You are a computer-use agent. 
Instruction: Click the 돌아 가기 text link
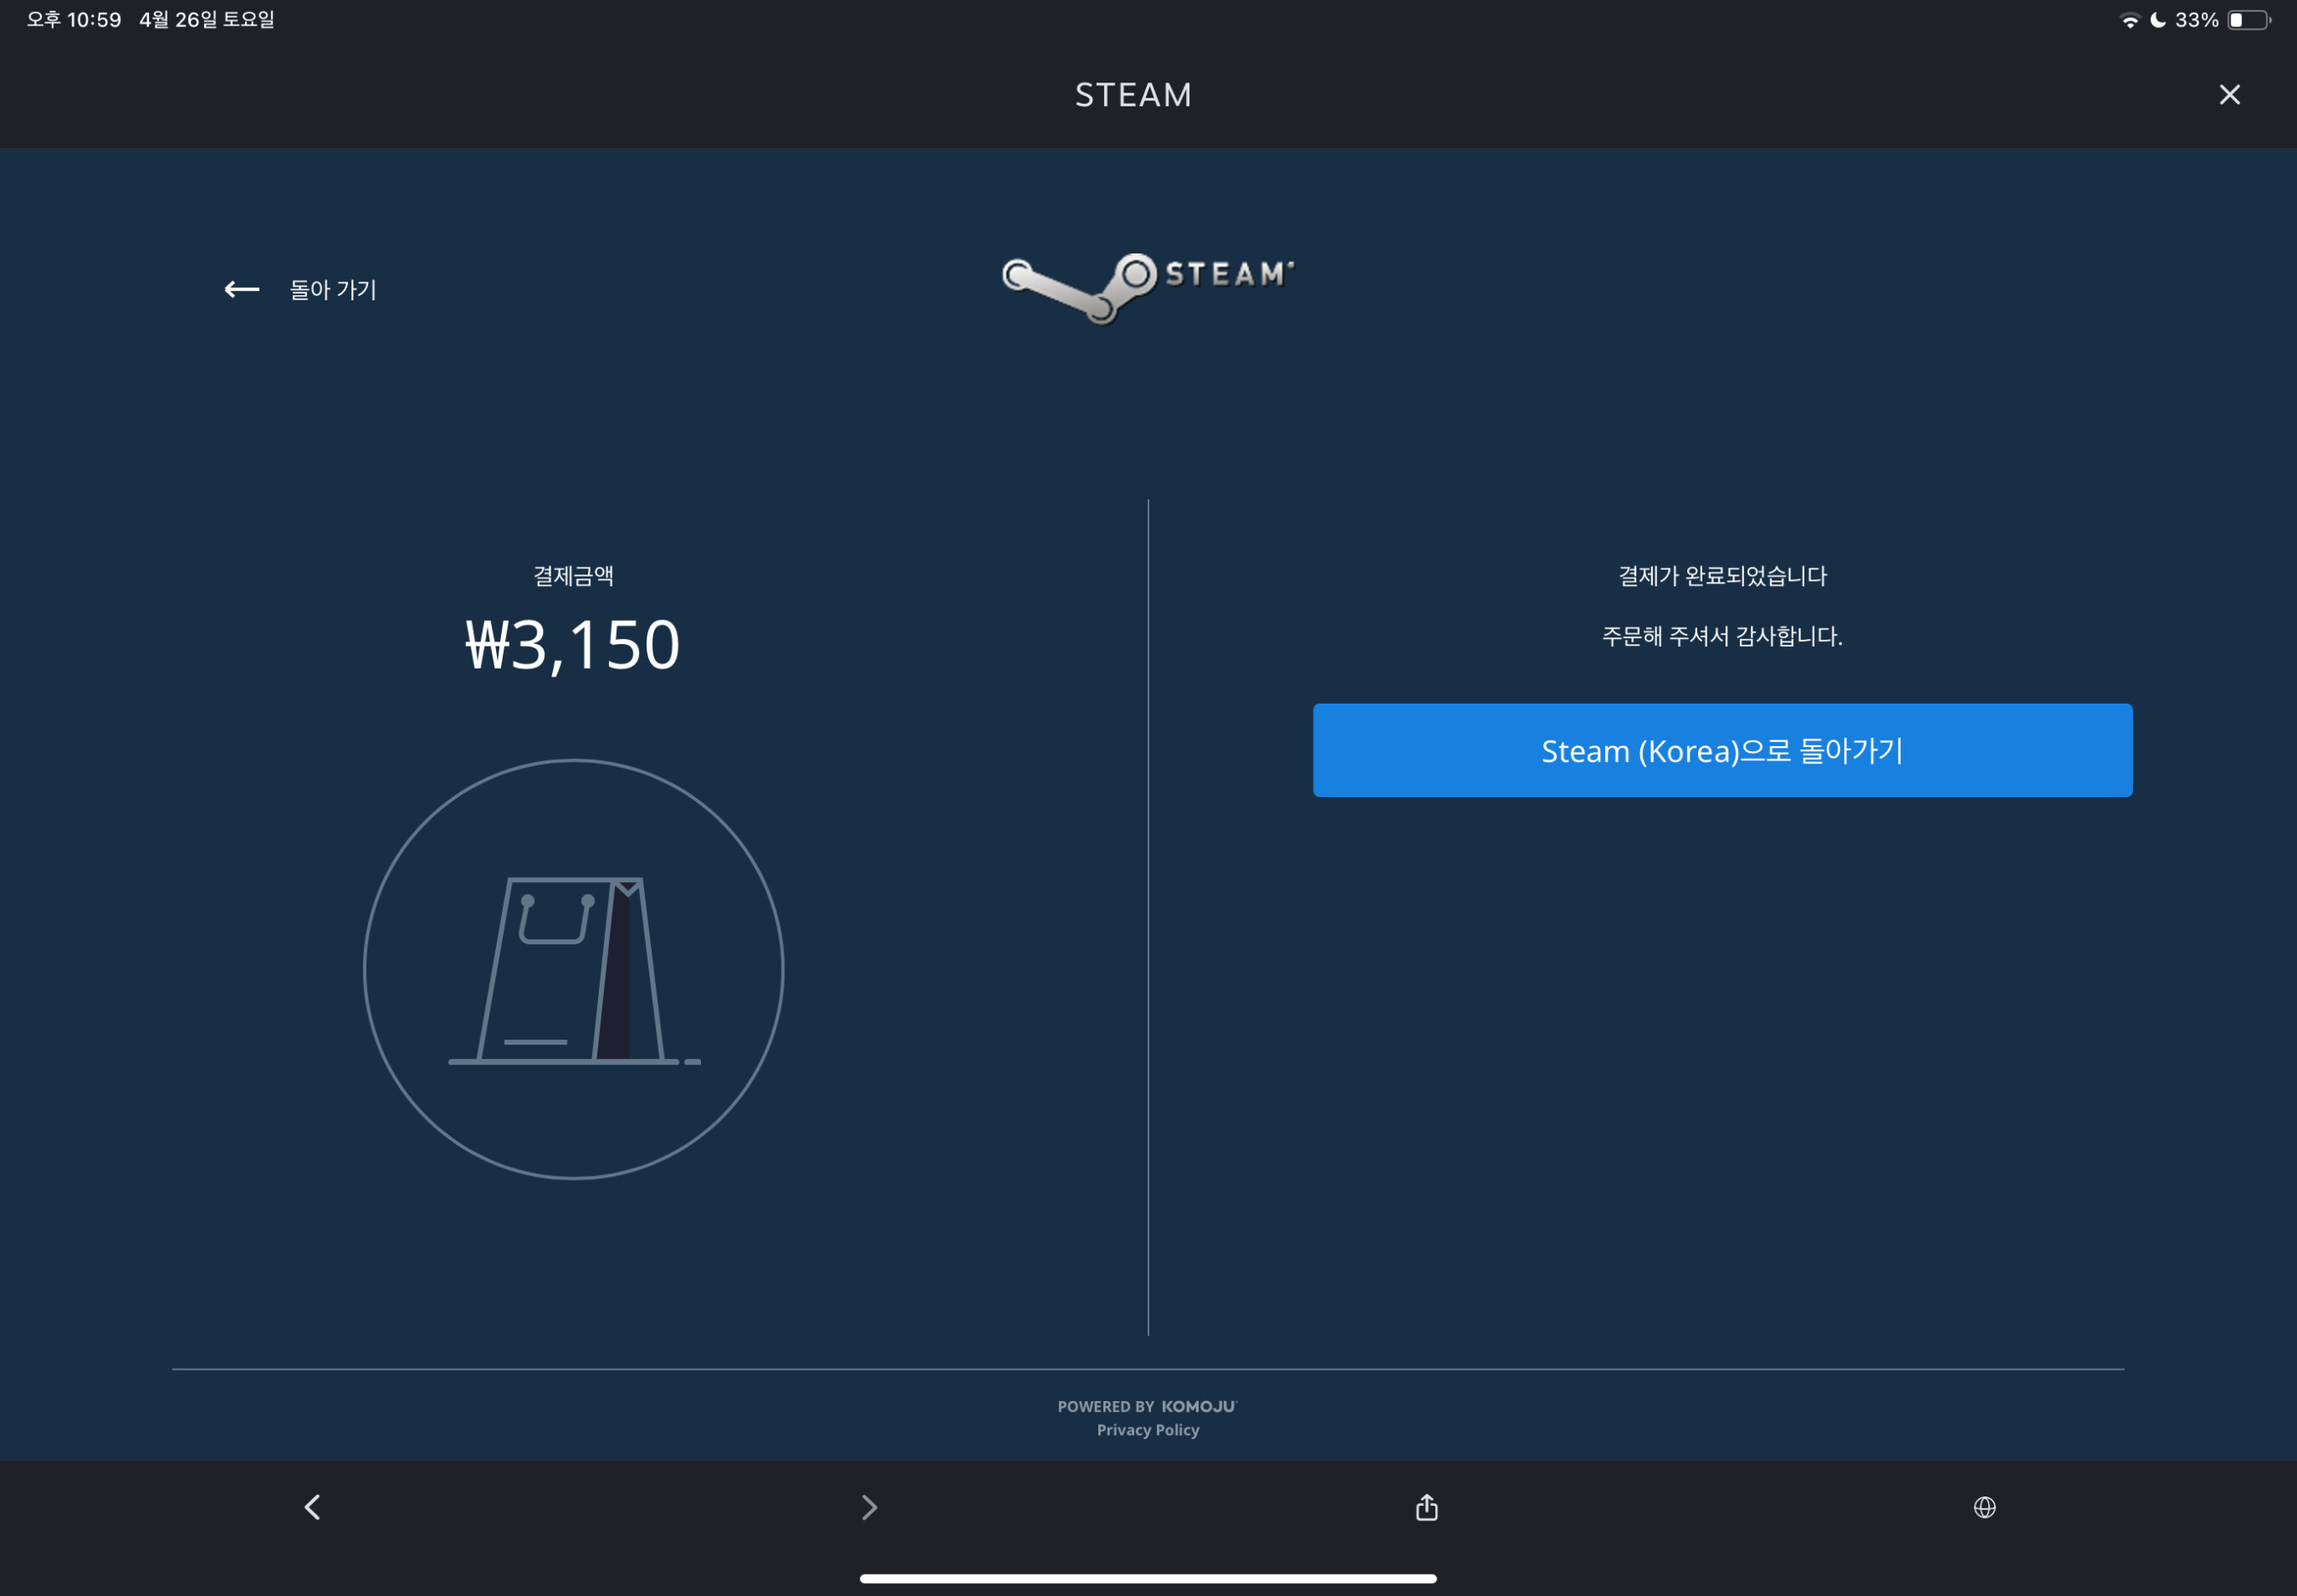(333, 290)
